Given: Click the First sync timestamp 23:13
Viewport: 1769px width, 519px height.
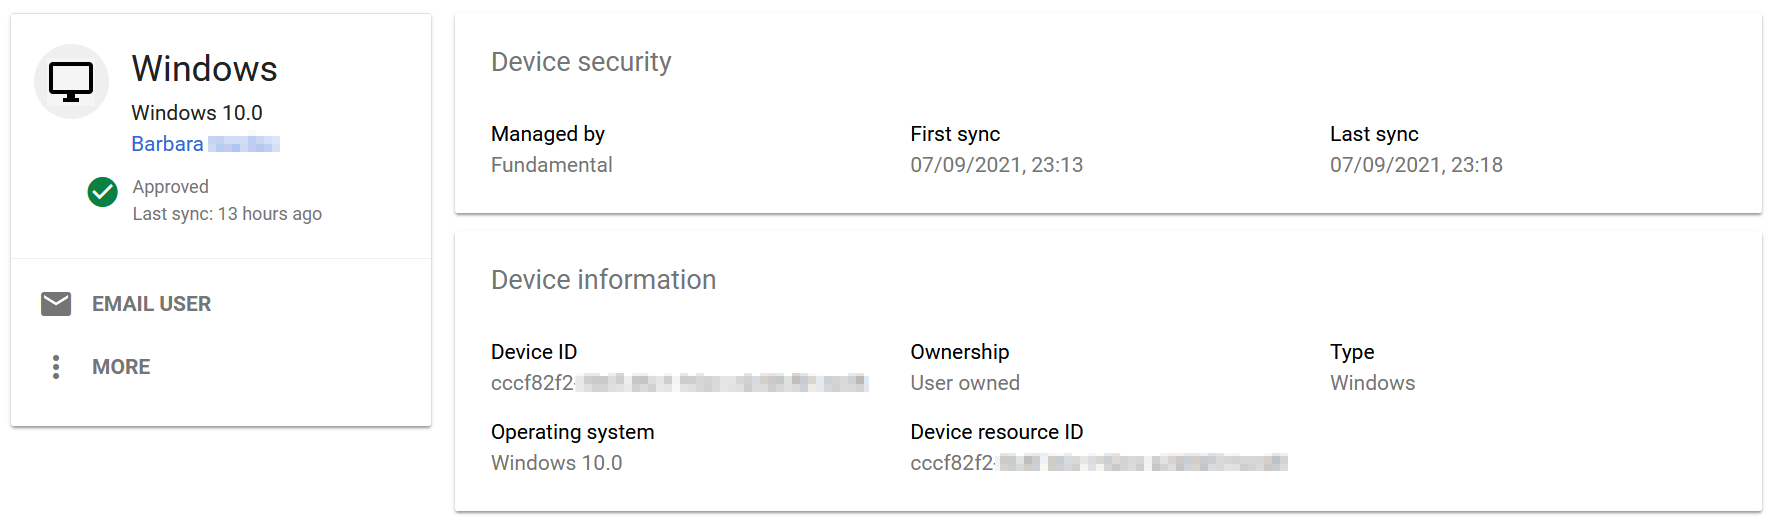Looking at the screenshot, I should (996, 165).
